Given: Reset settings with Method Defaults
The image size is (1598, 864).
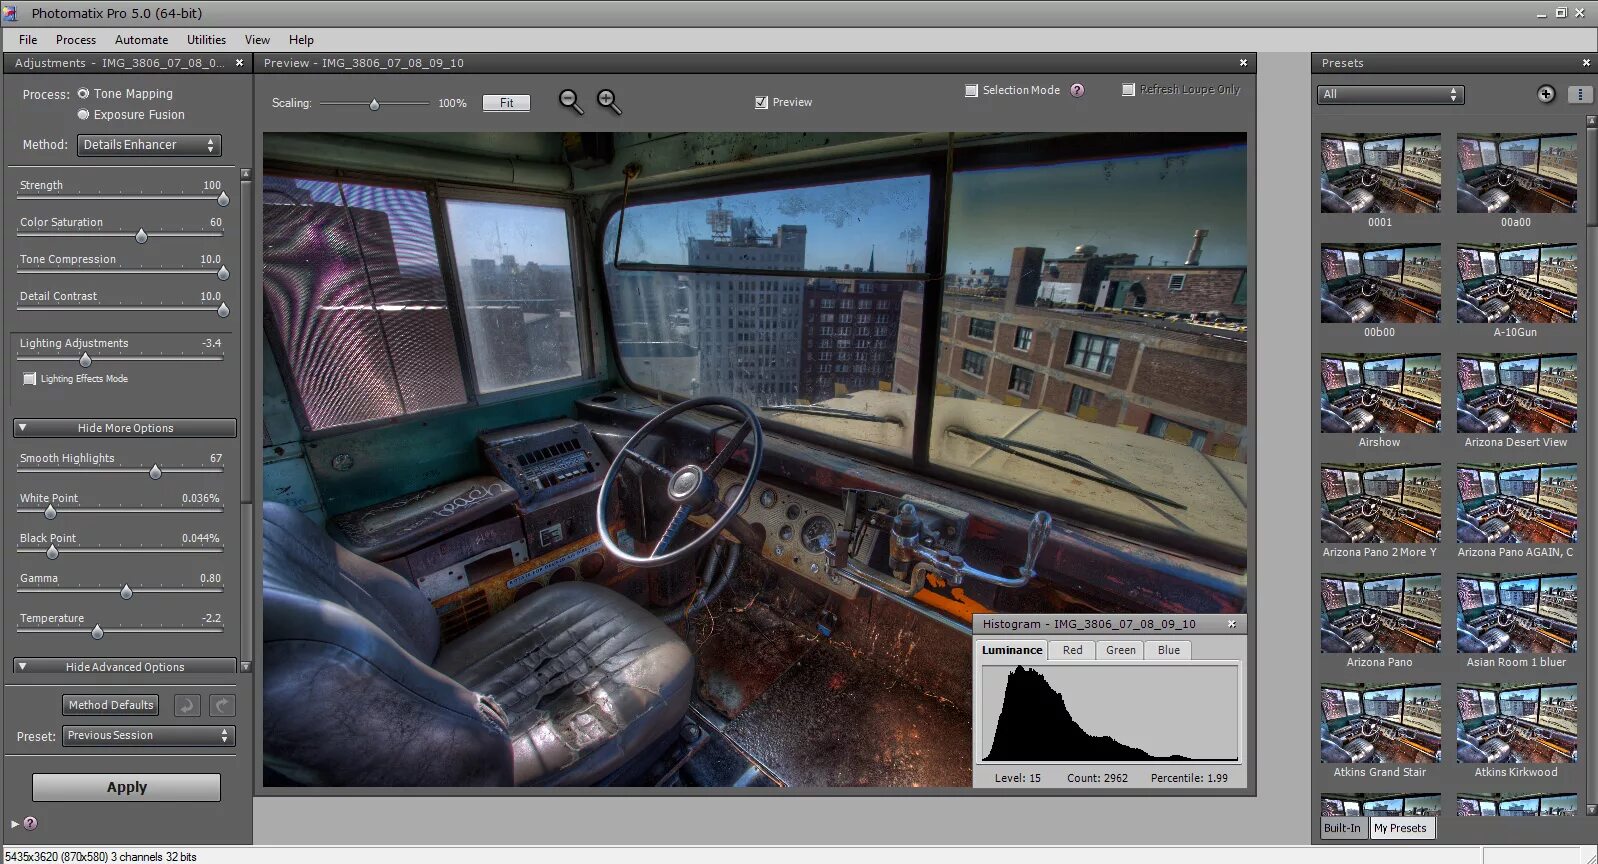Looking at the screenshot, I should click(x=111, y=705).
